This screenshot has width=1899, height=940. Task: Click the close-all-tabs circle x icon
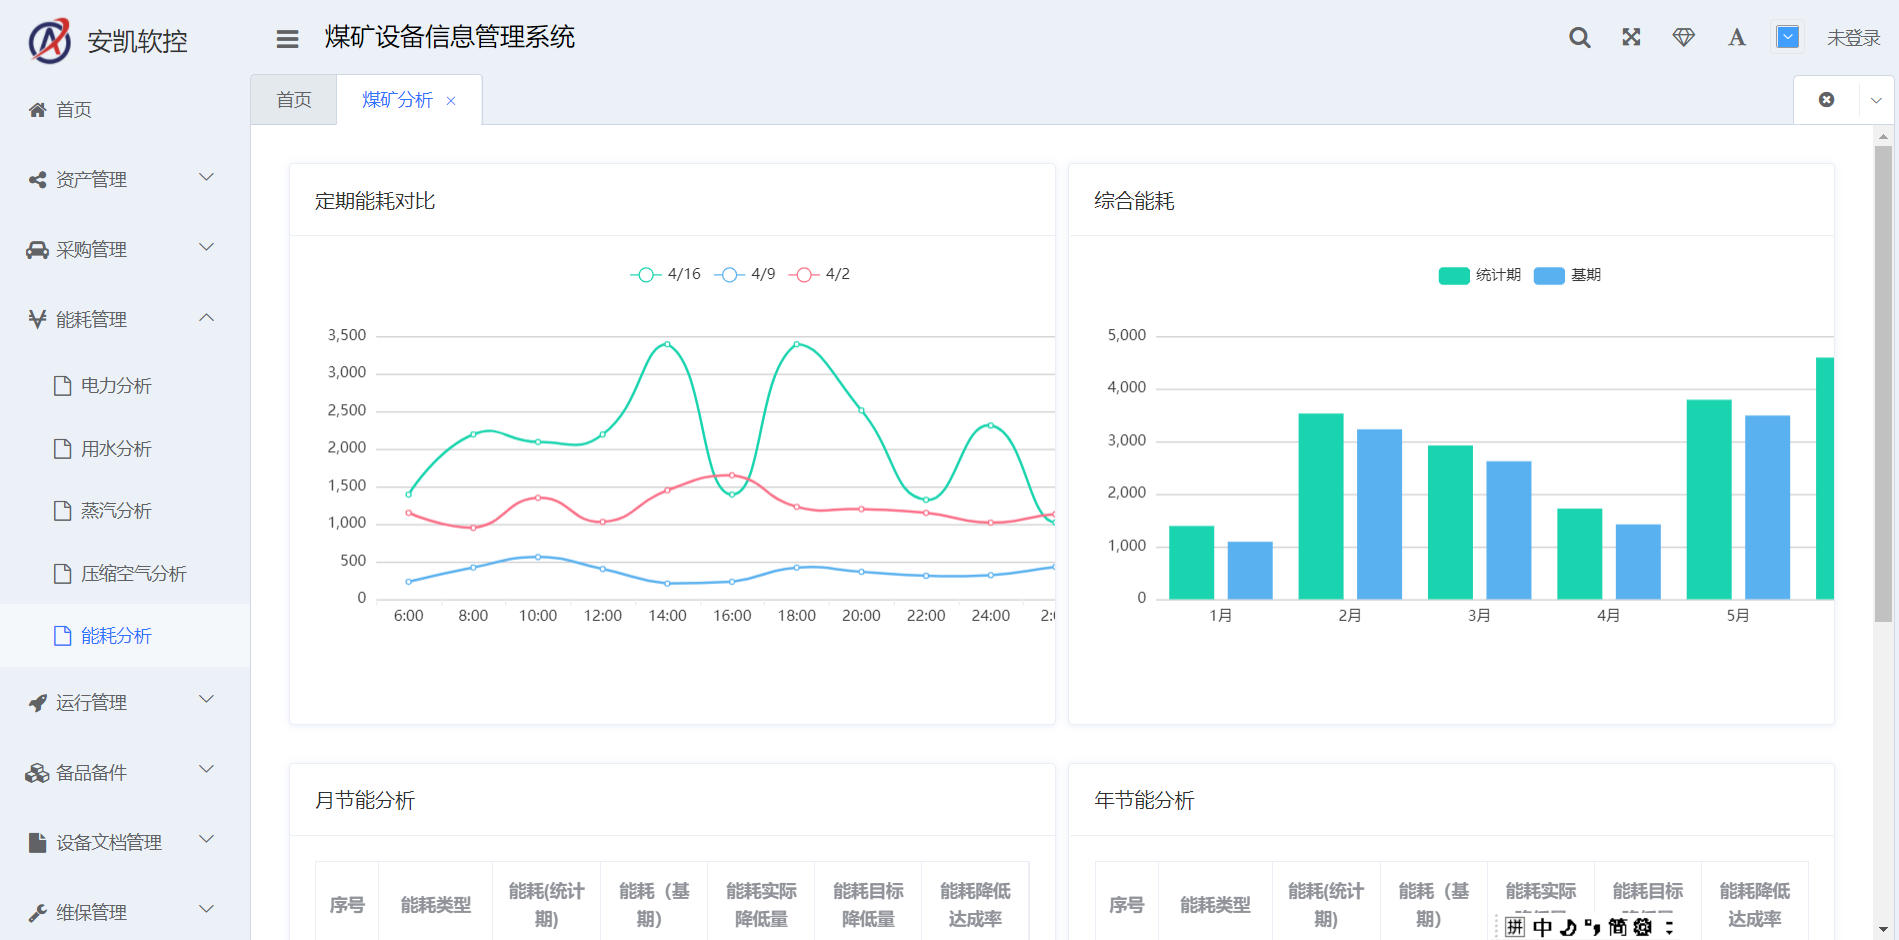[1826, 99]
